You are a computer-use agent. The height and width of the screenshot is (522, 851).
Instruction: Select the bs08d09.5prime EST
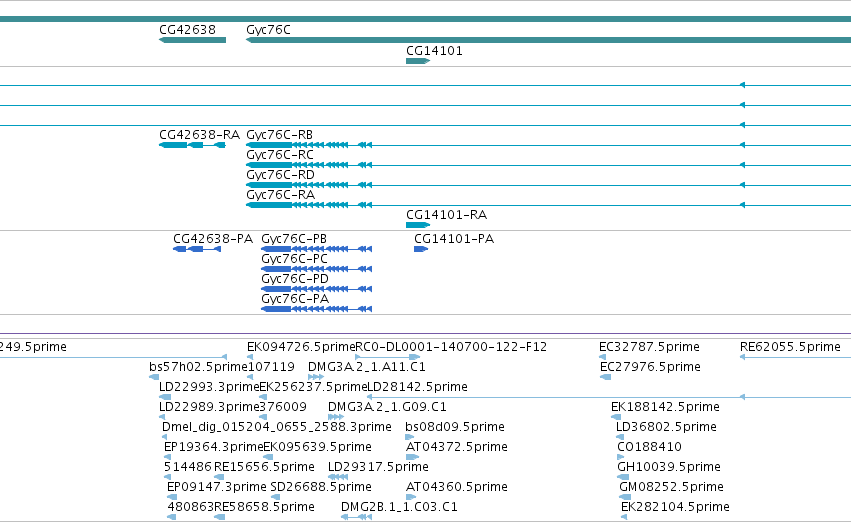[x=410, y=437]
